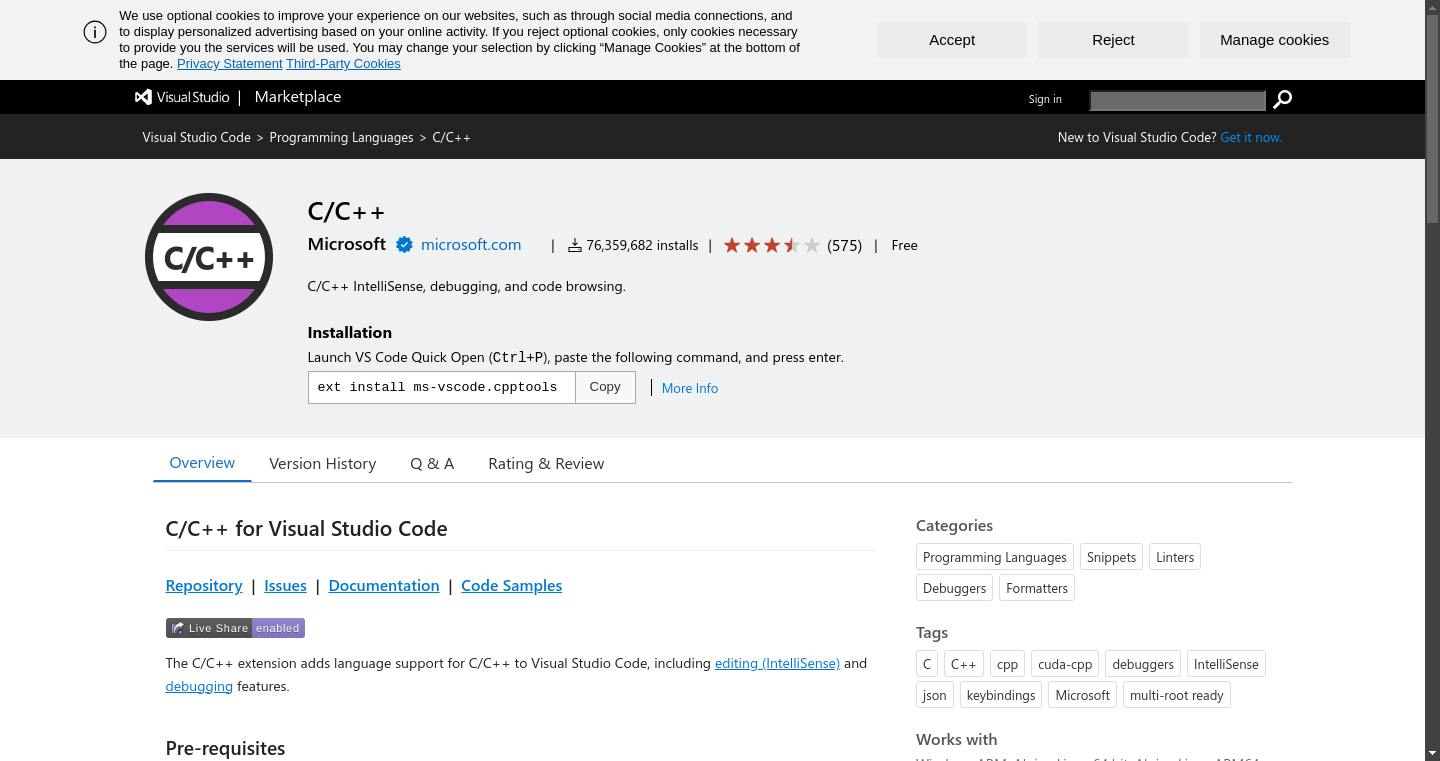The width and height of the screenshot is (1440, 761).
Task: Click the IntelliSense tag
Action: [x=1226, y=664]
